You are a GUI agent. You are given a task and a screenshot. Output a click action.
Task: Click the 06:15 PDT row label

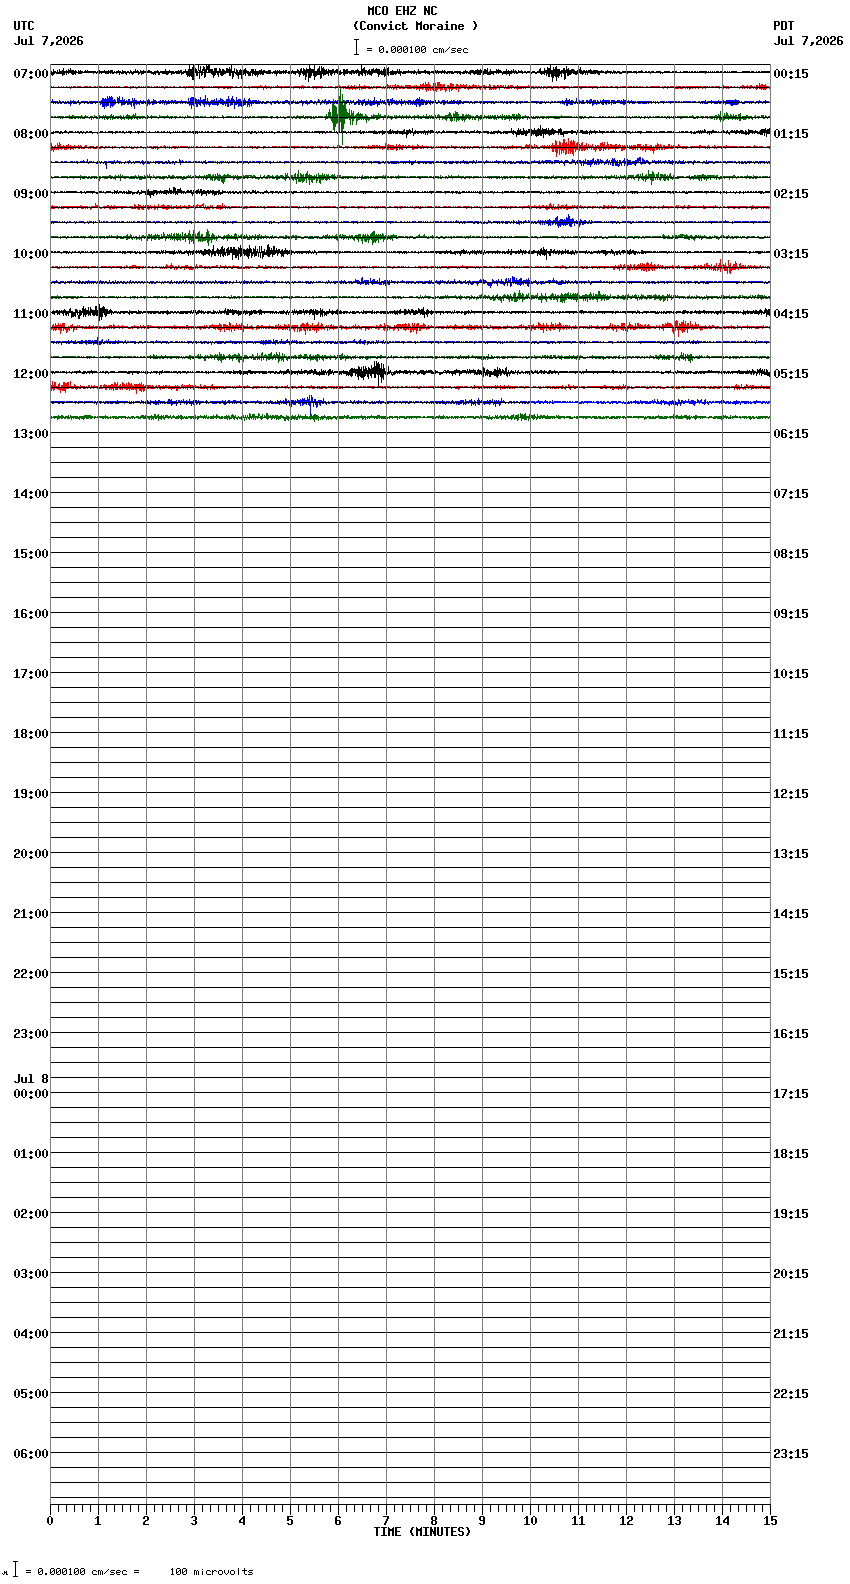791,434
